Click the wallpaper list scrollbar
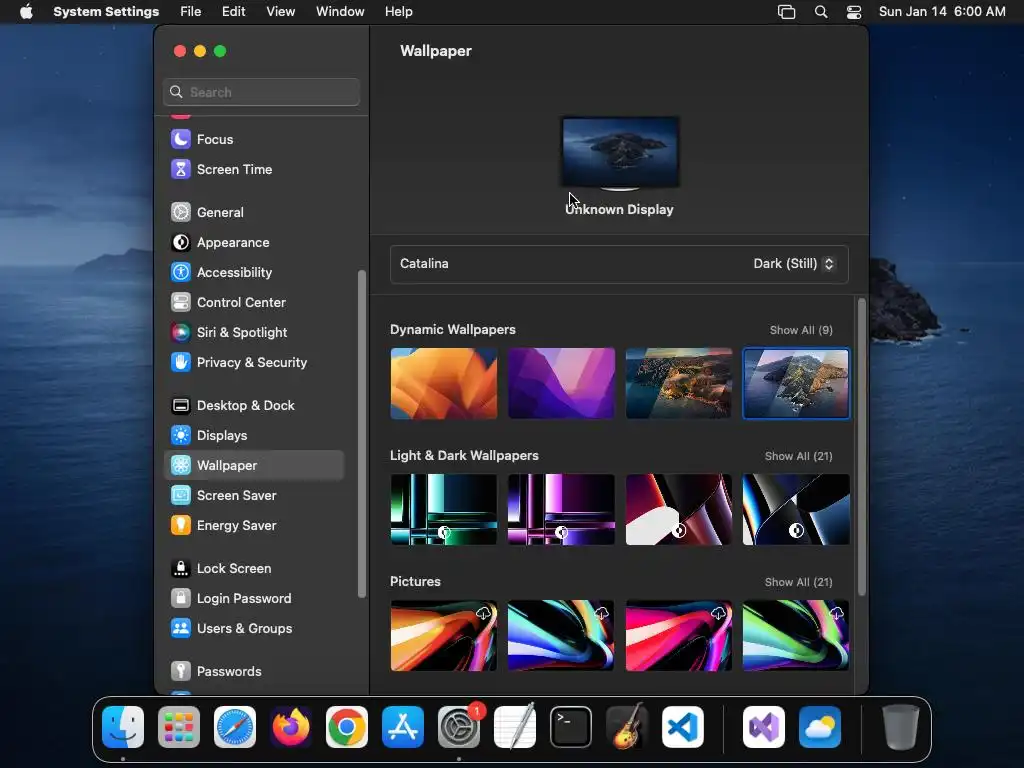Image resolution: width=1024 pixels, height=768 pixels. tap(862, 447)
